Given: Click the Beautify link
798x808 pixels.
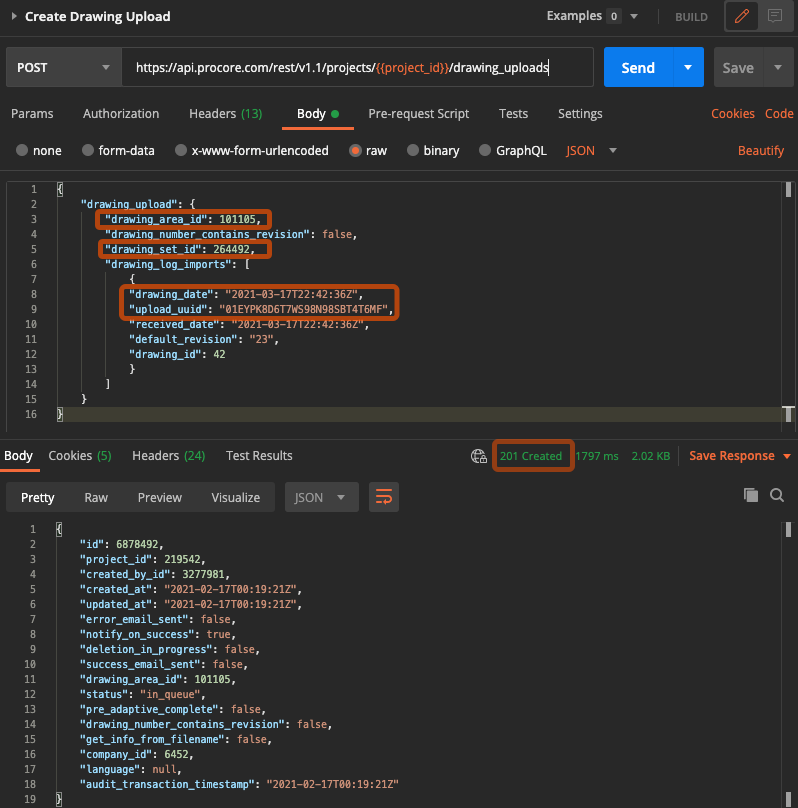Looking at the screenshot, I should 761,150.
